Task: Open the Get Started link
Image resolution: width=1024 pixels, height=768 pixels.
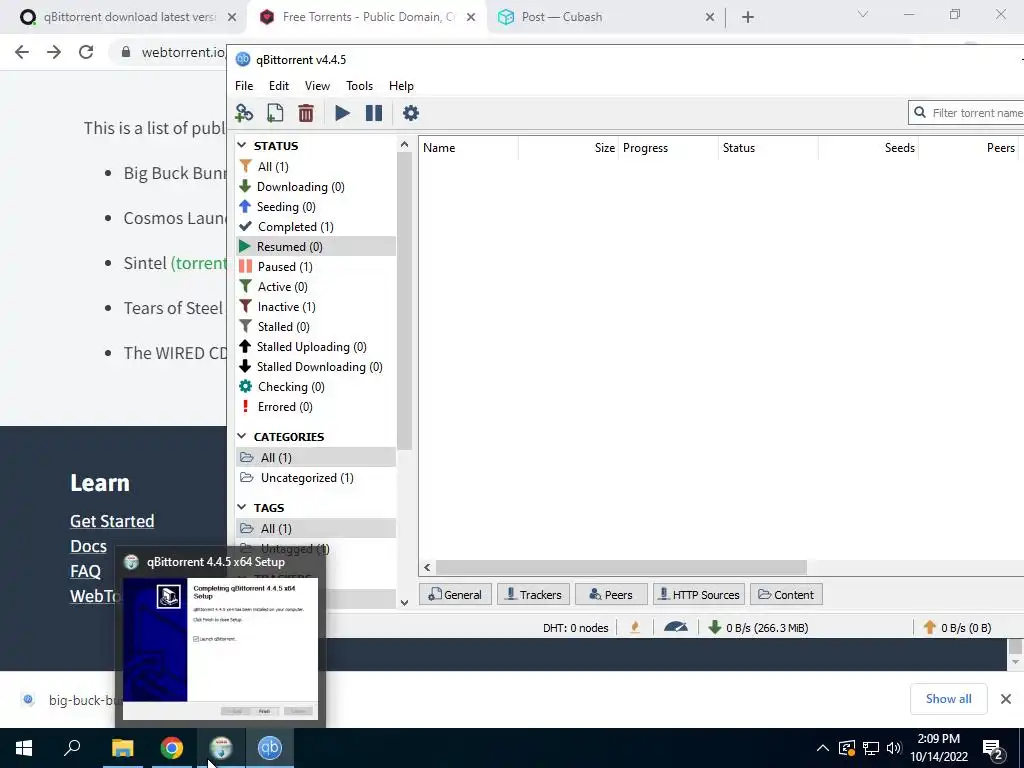Action: (x=112, y=520)
